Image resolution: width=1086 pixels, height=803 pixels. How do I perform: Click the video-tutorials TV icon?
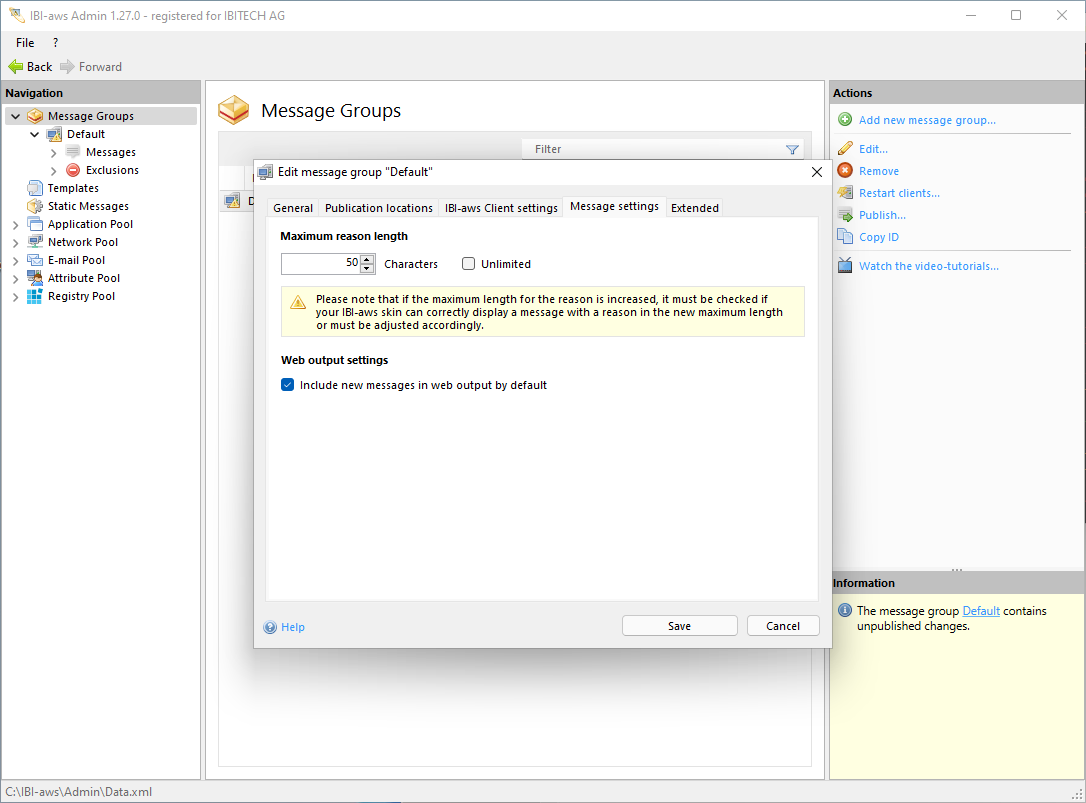point(845,266)
